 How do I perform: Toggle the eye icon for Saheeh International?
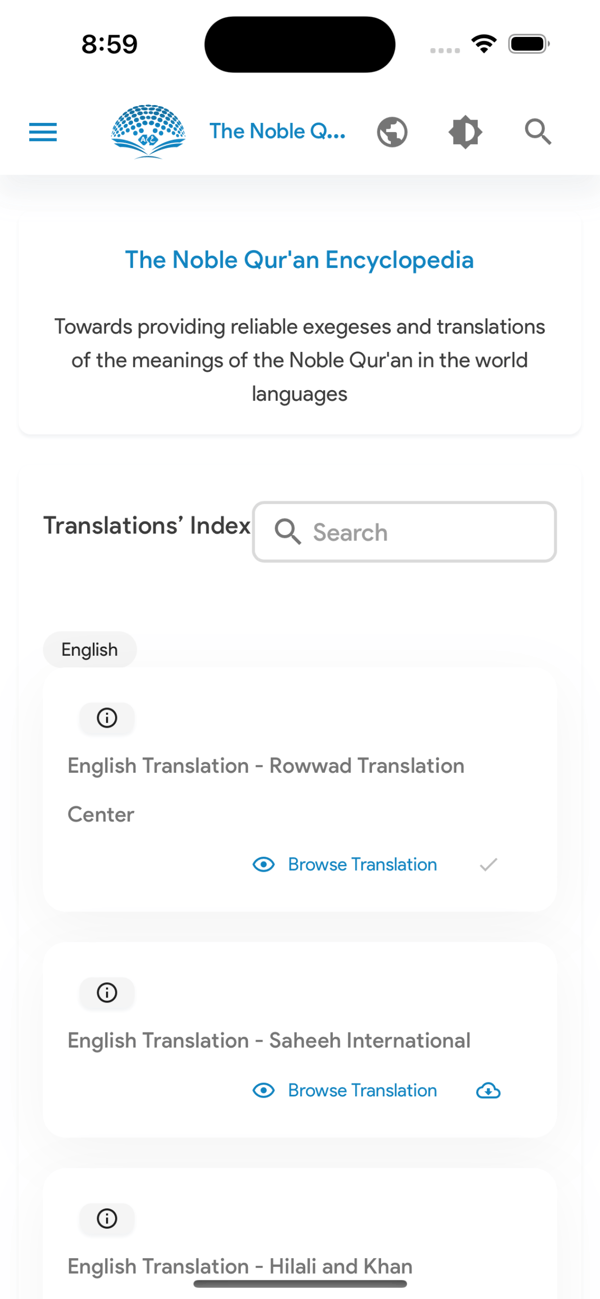click(263, 1090)
